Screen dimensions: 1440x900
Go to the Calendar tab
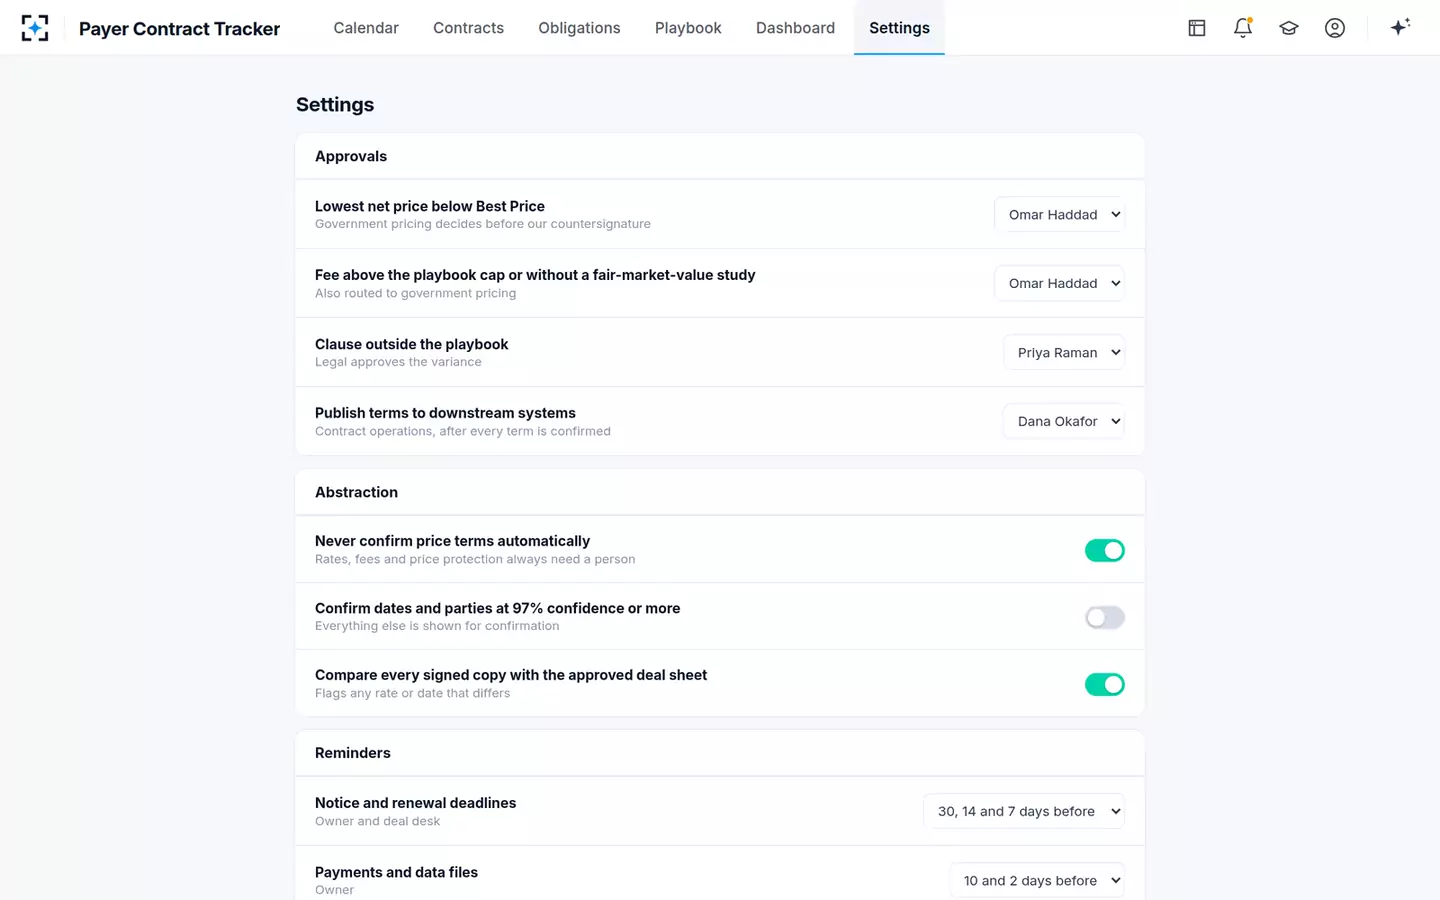[x=366, y=28]
